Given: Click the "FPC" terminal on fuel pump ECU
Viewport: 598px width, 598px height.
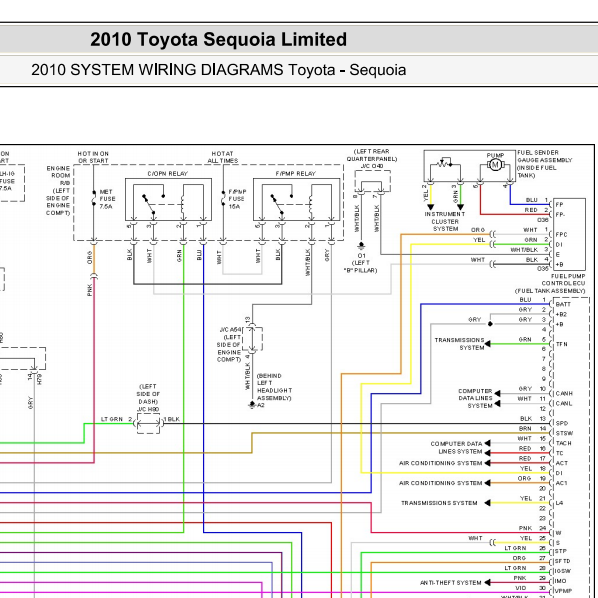Looking at the screenshot, I should click(561, 235).
